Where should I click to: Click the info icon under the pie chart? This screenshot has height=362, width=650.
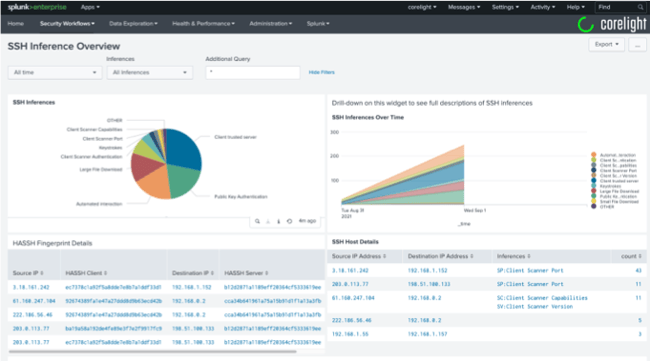pyautogui.click(x=279, y=221)
